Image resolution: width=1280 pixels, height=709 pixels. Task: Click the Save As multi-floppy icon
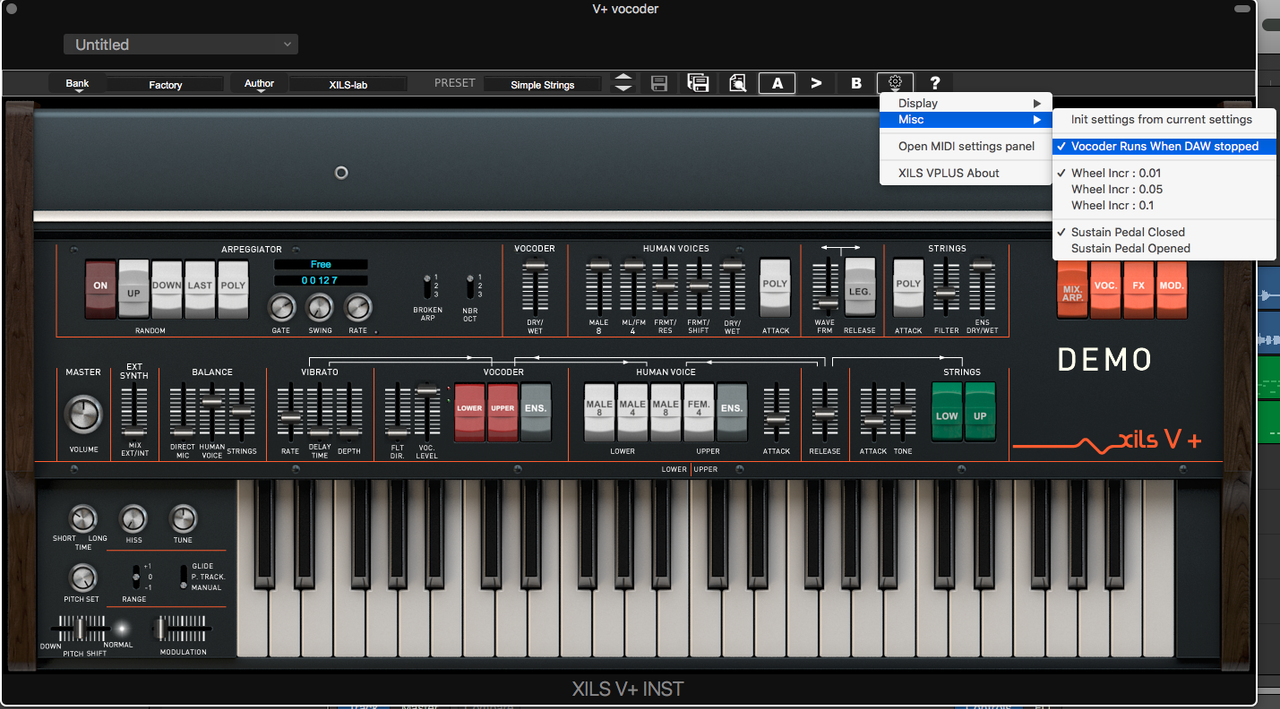[698, 84]
